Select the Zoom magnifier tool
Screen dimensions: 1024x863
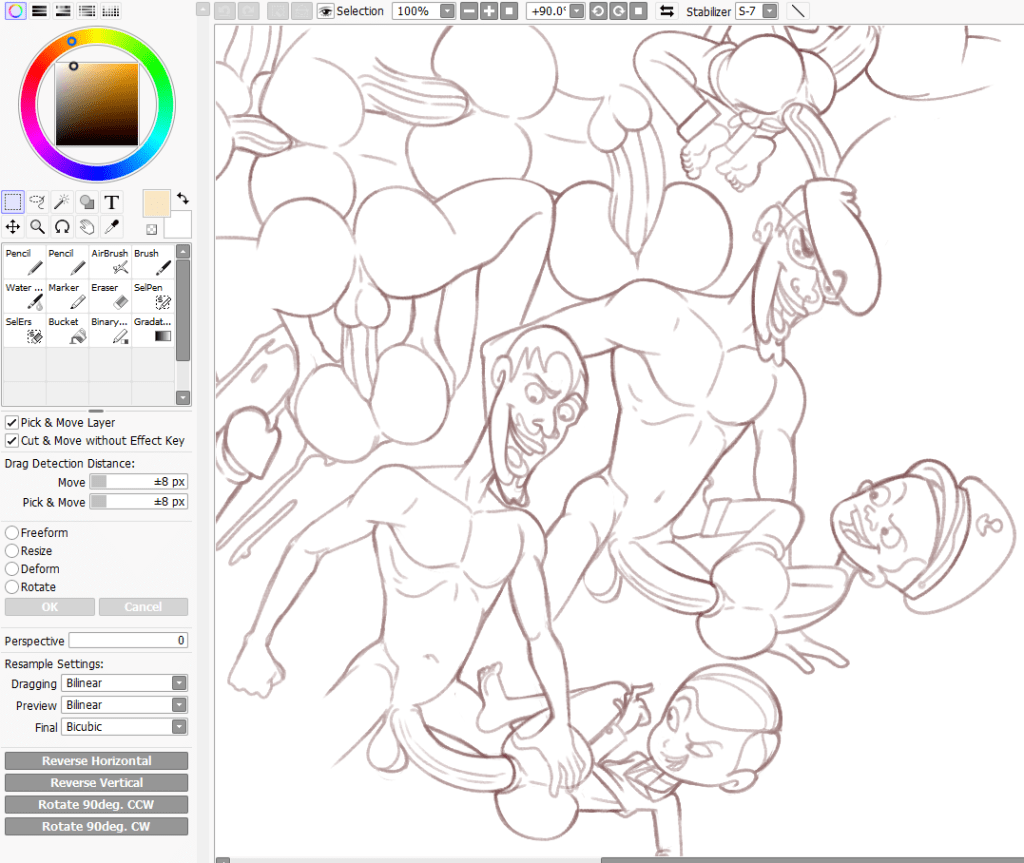point(38,227)
